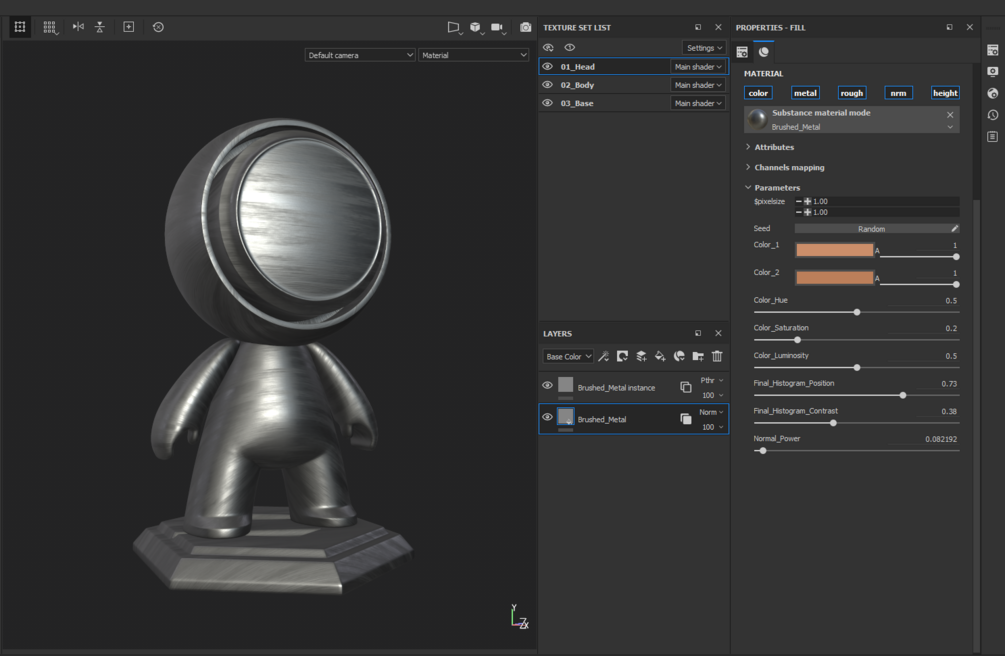Toggle horizontal mirror symmetry
Viewport: 1005px width, 656px height.
tap(78, 27)
